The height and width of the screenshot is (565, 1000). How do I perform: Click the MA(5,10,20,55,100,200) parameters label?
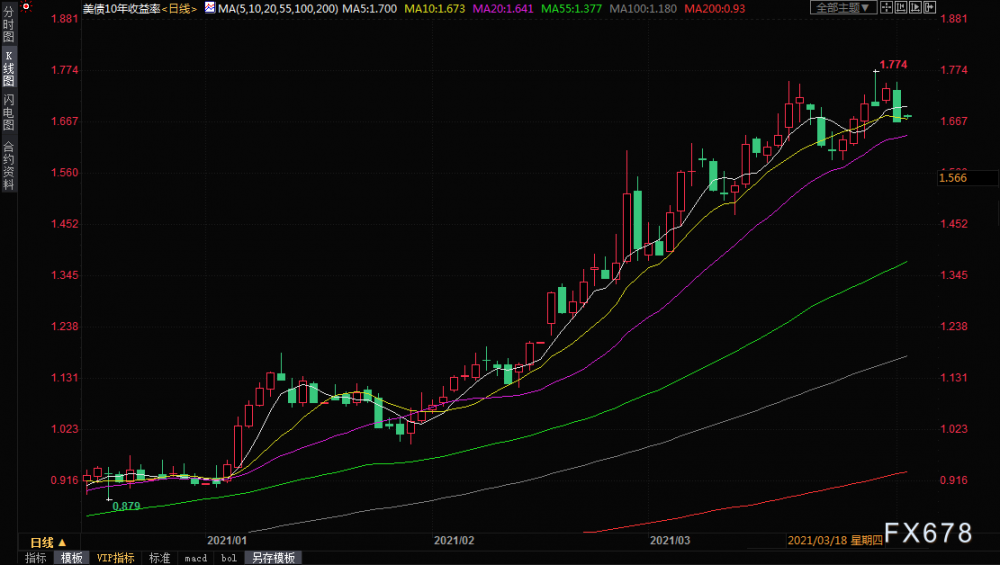tap(278, 9)
